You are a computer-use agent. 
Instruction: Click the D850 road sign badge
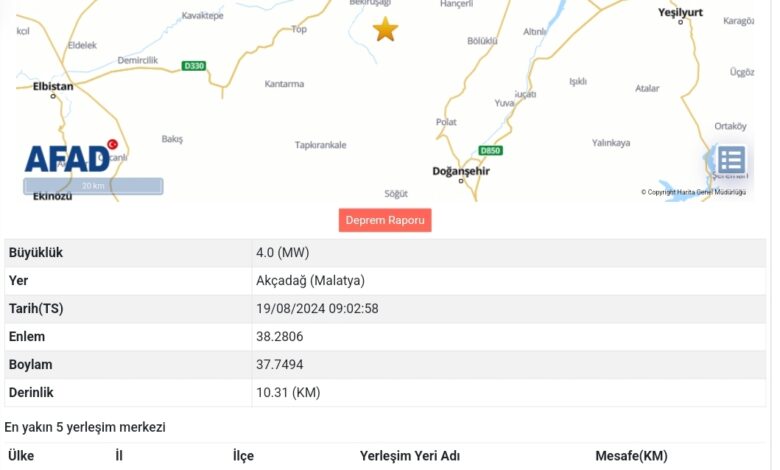pyautogui.click(x=490, y=150)
